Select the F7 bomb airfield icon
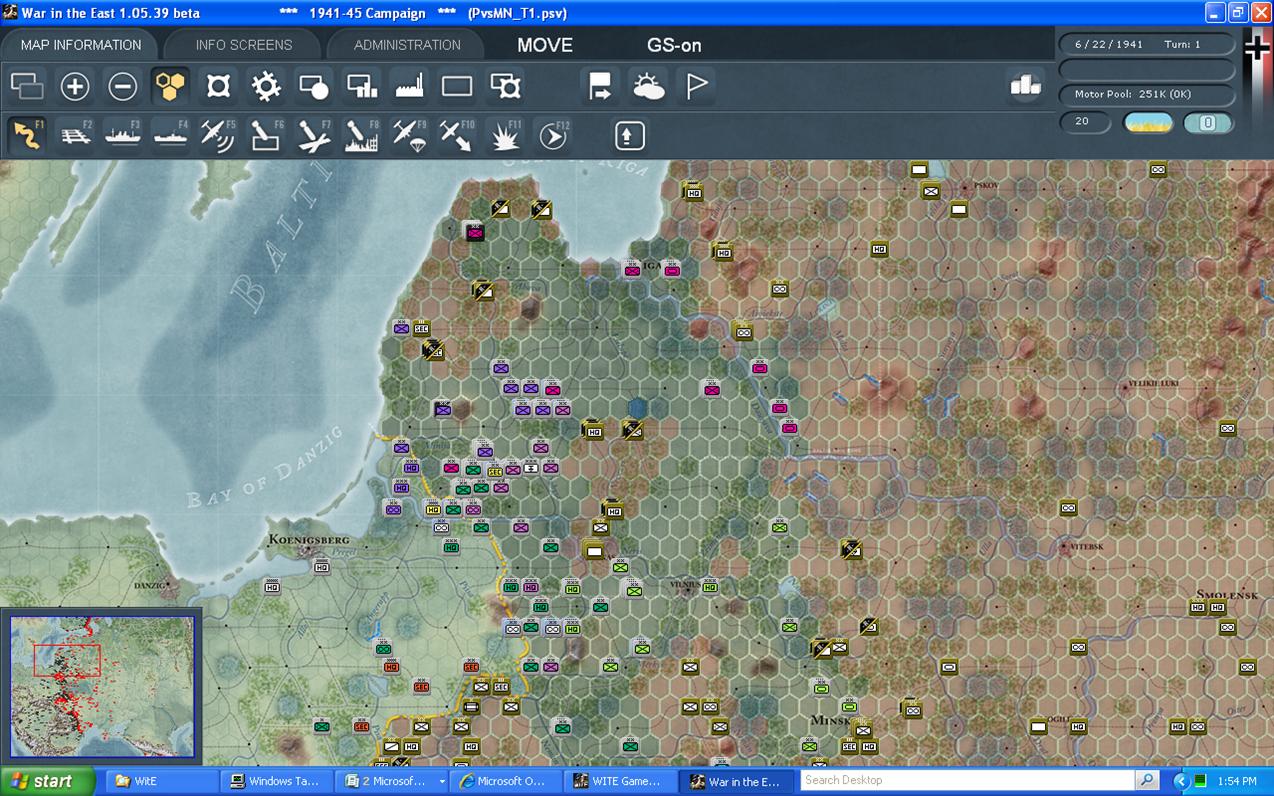This screenshot has width=1274, height=796. pyautogui.click(x=314, y=134)
